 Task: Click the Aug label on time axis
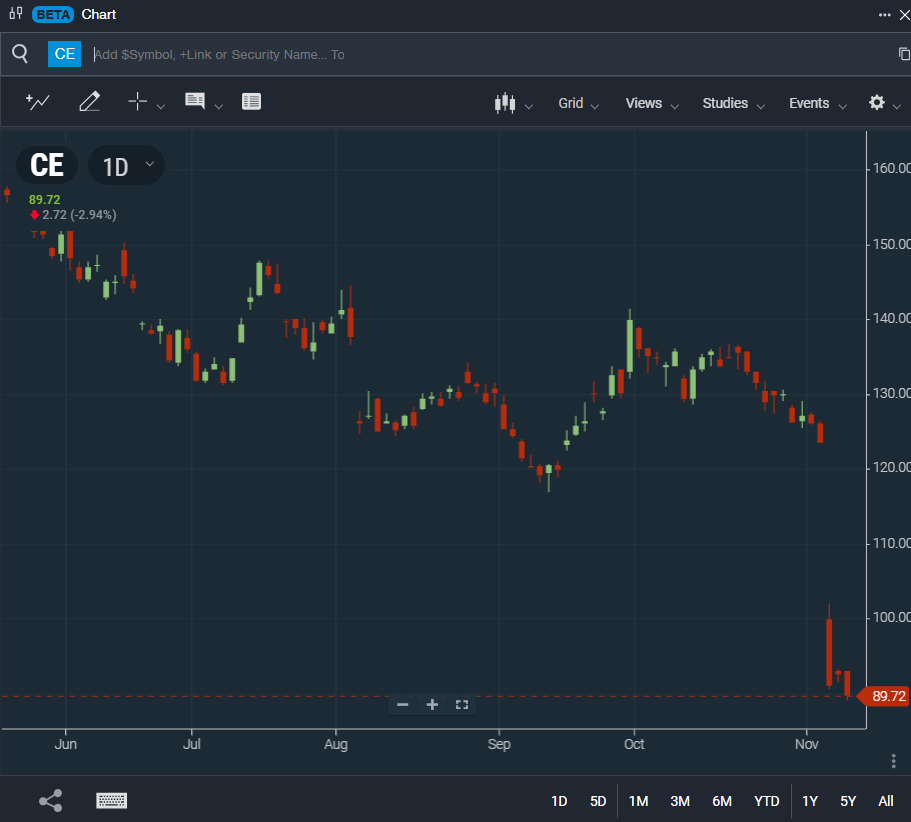(x=336, y=744)
